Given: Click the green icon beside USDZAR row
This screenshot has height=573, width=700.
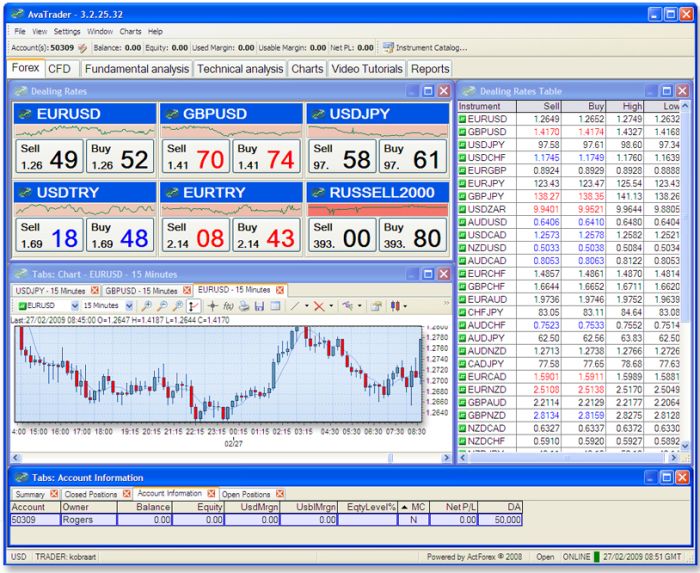Looking at the screenshot, I should pyautogui.click(x=462, y=209).
